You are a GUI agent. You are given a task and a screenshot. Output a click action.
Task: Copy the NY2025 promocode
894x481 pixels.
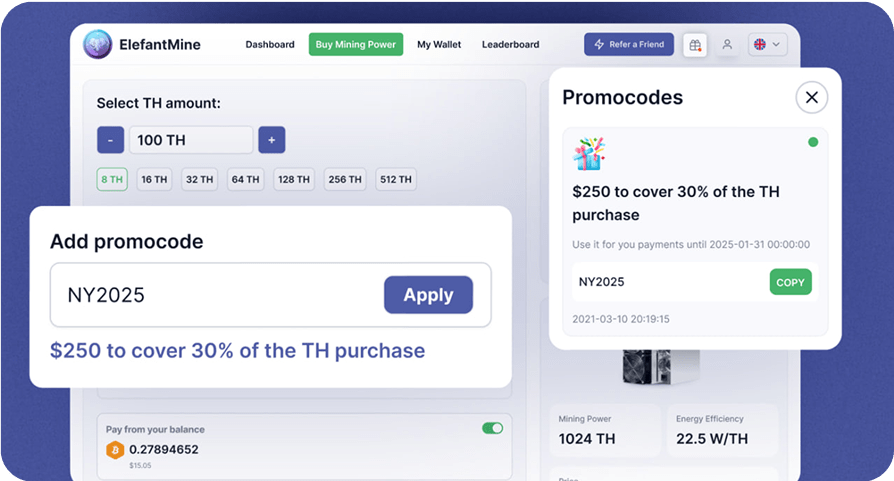[x=790, y=282]
